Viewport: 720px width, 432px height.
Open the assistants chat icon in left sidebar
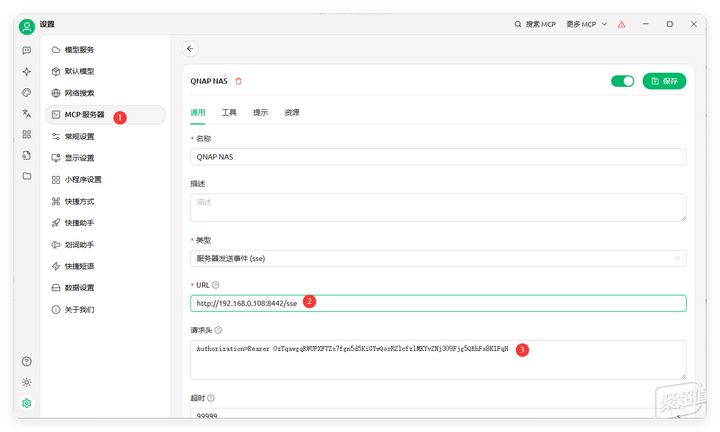tap(27, 50)
